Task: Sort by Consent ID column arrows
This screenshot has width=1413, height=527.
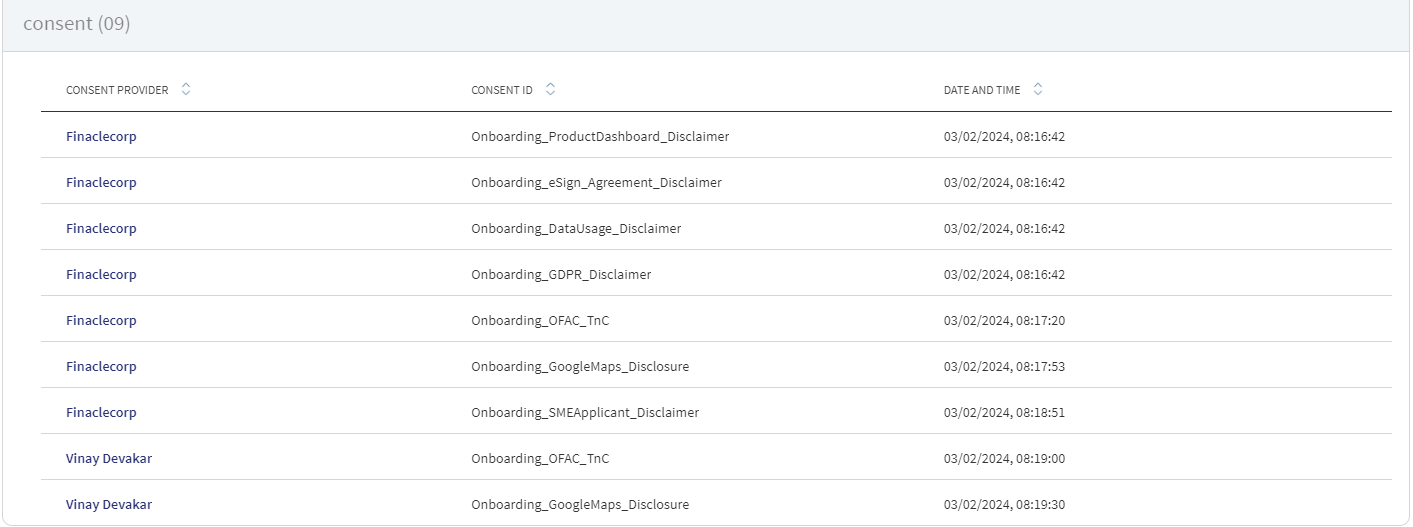Action: click(550, 89)
